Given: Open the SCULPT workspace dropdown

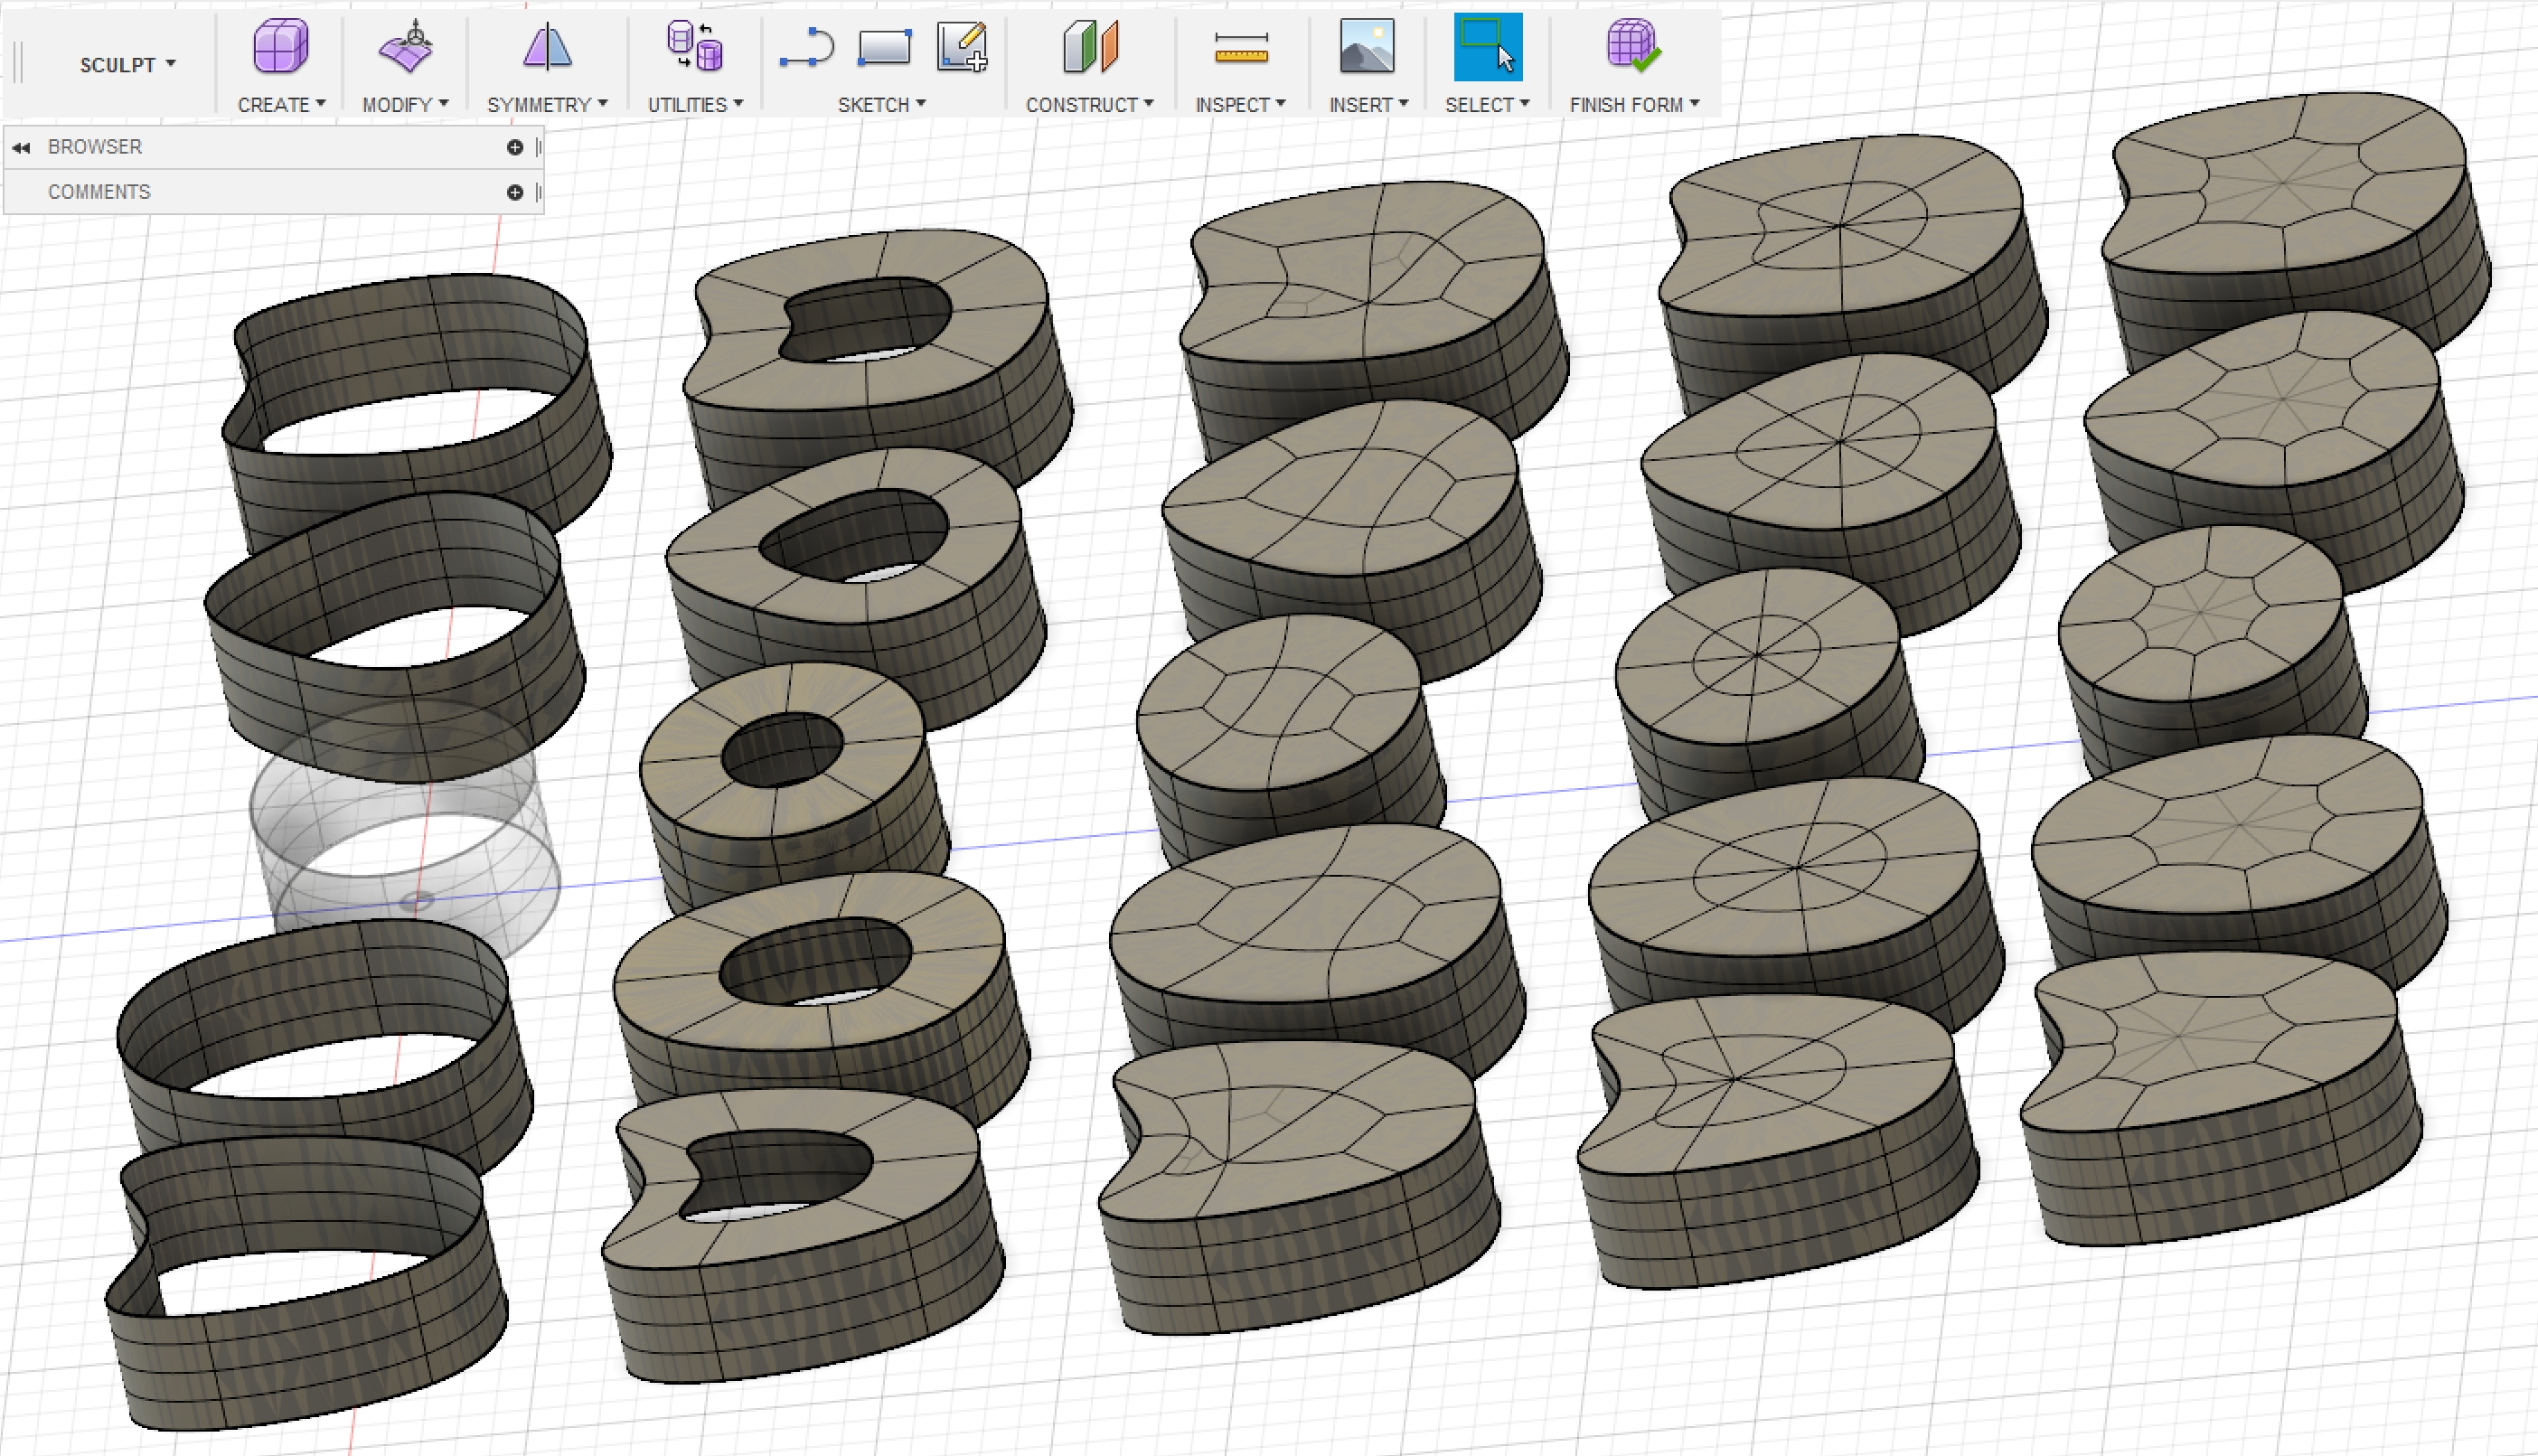Looking at the screenshot, I should tap(127, 65).
